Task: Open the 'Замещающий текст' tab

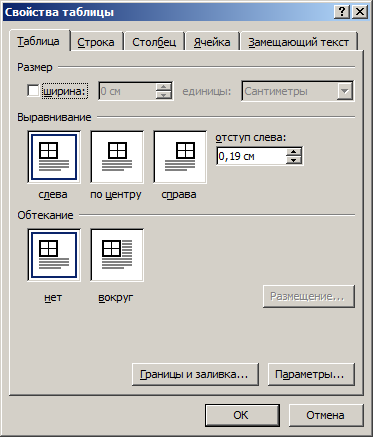Action: coord(299,42)
